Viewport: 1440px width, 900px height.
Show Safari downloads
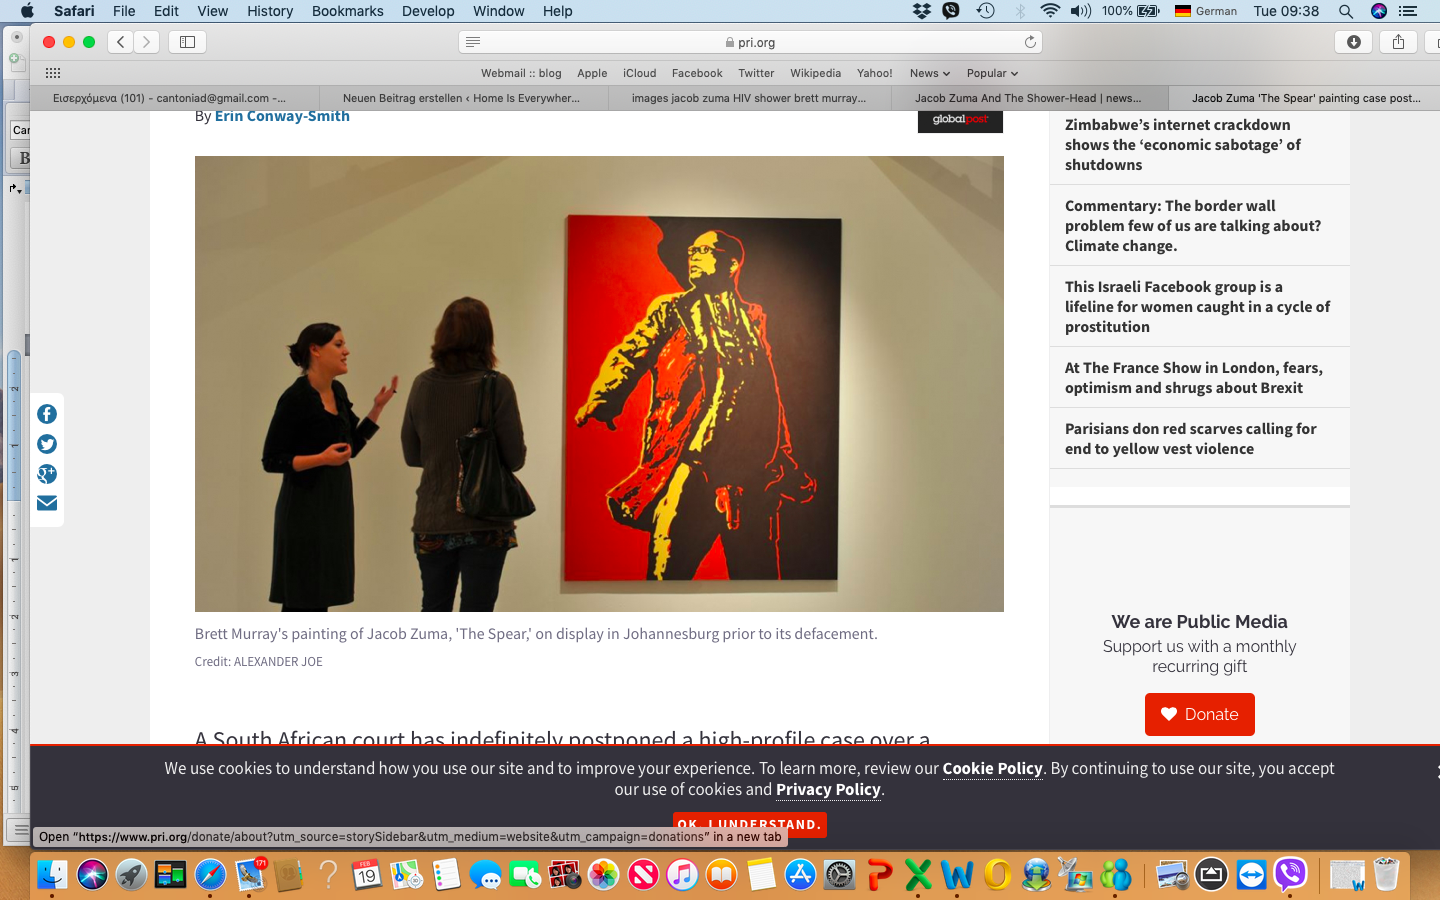tap(1353, 42)
